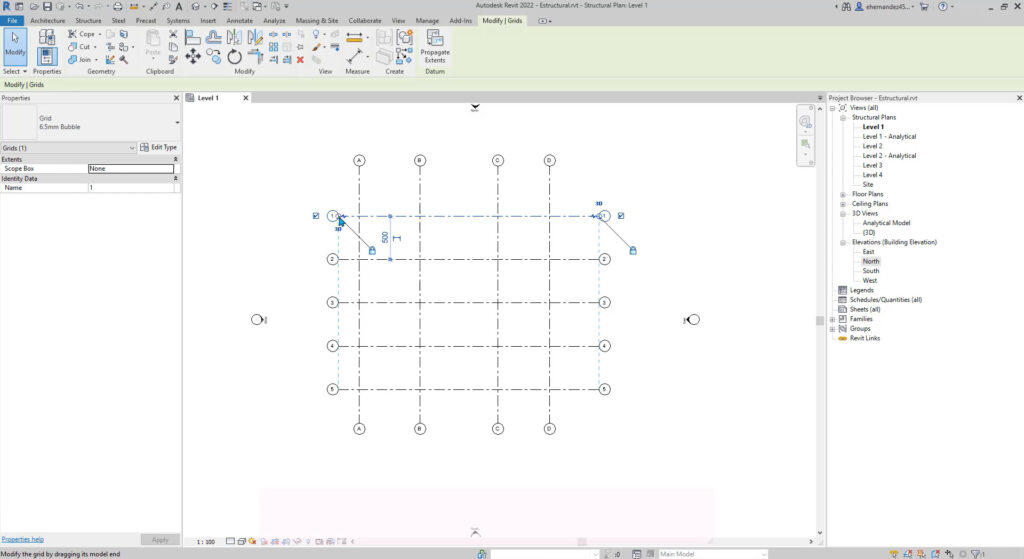Expand the Families node in Project Browser
This screenshot has width=1024, height=559.
[x=834, y=319]
